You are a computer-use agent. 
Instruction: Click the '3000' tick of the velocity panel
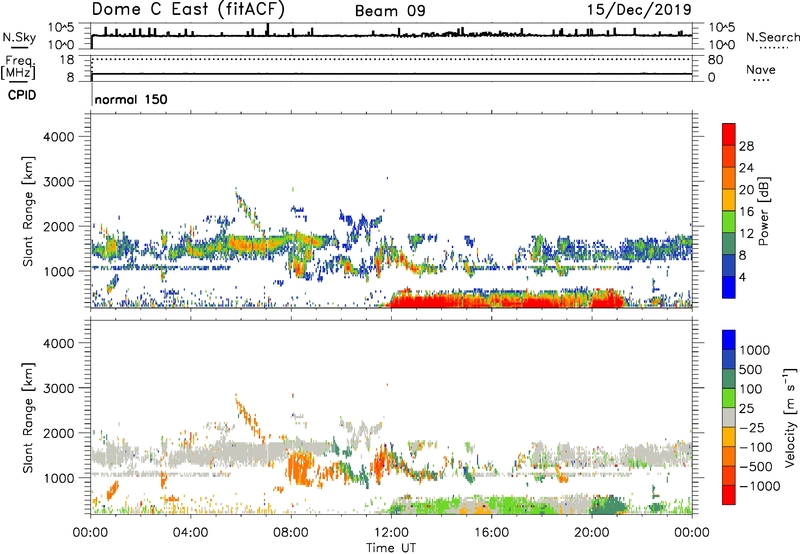click(58, 388)
